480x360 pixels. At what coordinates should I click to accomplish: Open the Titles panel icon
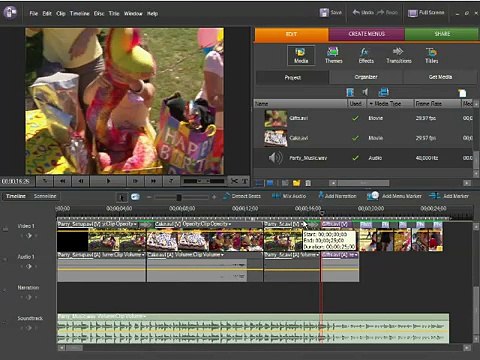coord(431,55)
